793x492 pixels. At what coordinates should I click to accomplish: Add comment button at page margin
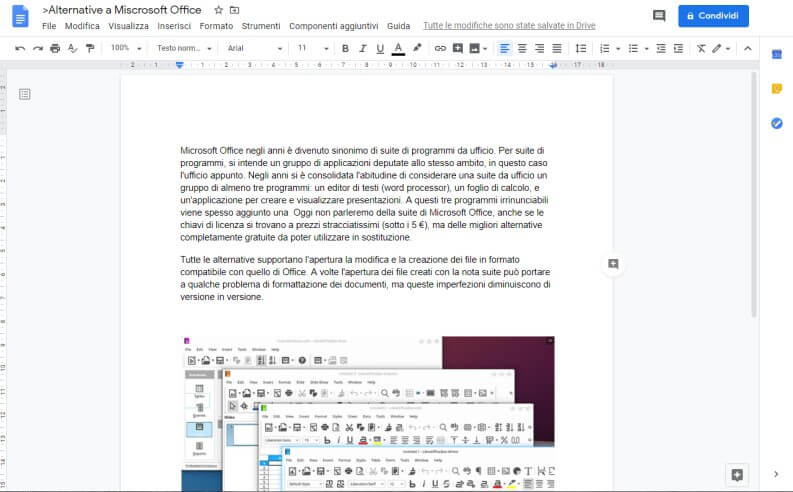point(613,264)
